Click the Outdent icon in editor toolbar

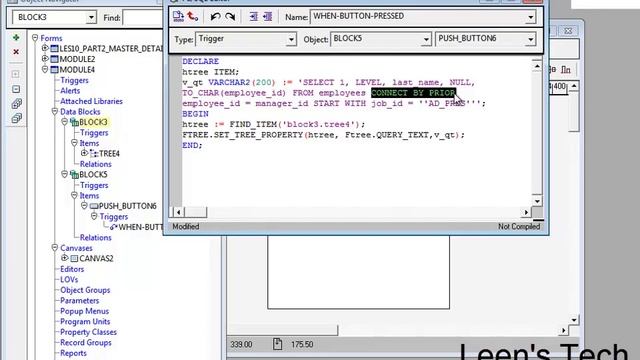point(268,17)
